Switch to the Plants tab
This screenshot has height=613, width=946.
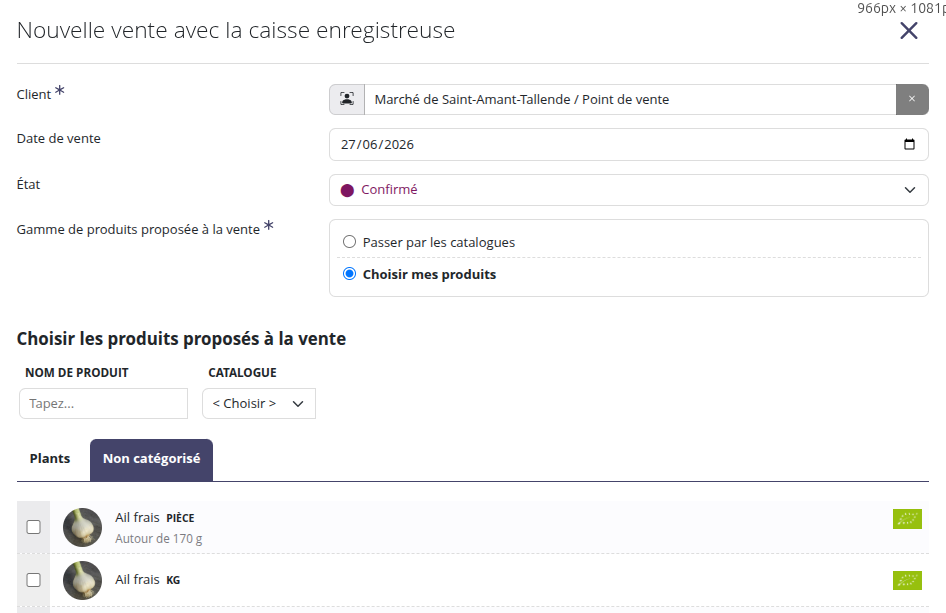pyautogui.click(x=50, y=459)
